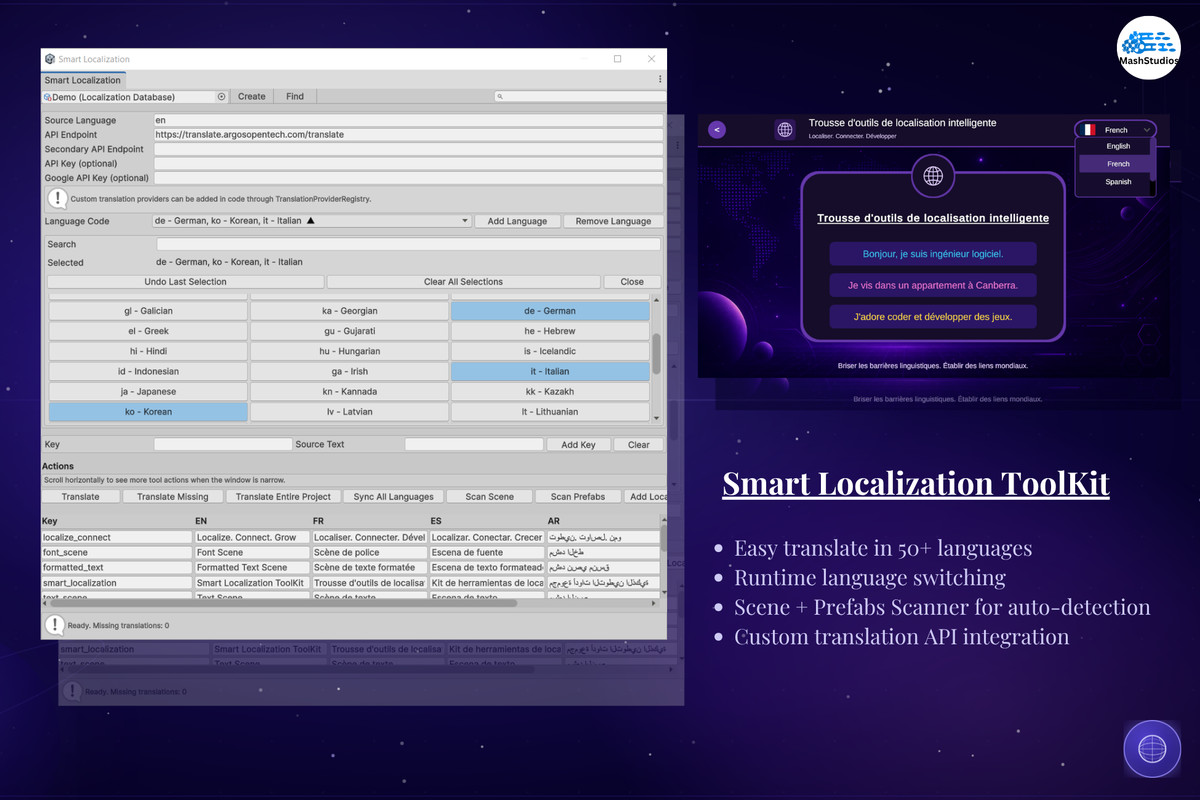Select kn - Kannada language
Viewport: 1200px width, 800px height.
(x=349, y=391)
